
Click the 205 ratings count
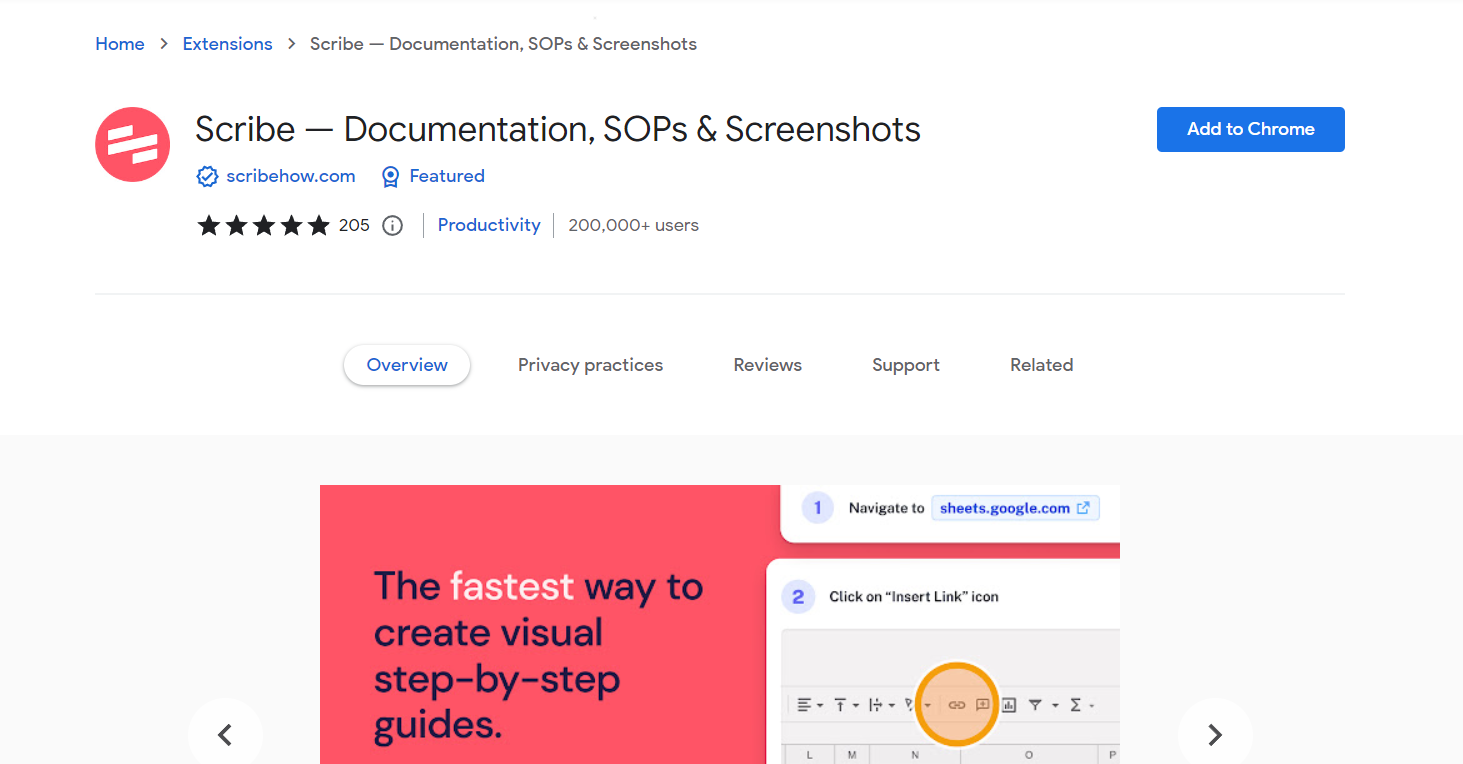354,225
